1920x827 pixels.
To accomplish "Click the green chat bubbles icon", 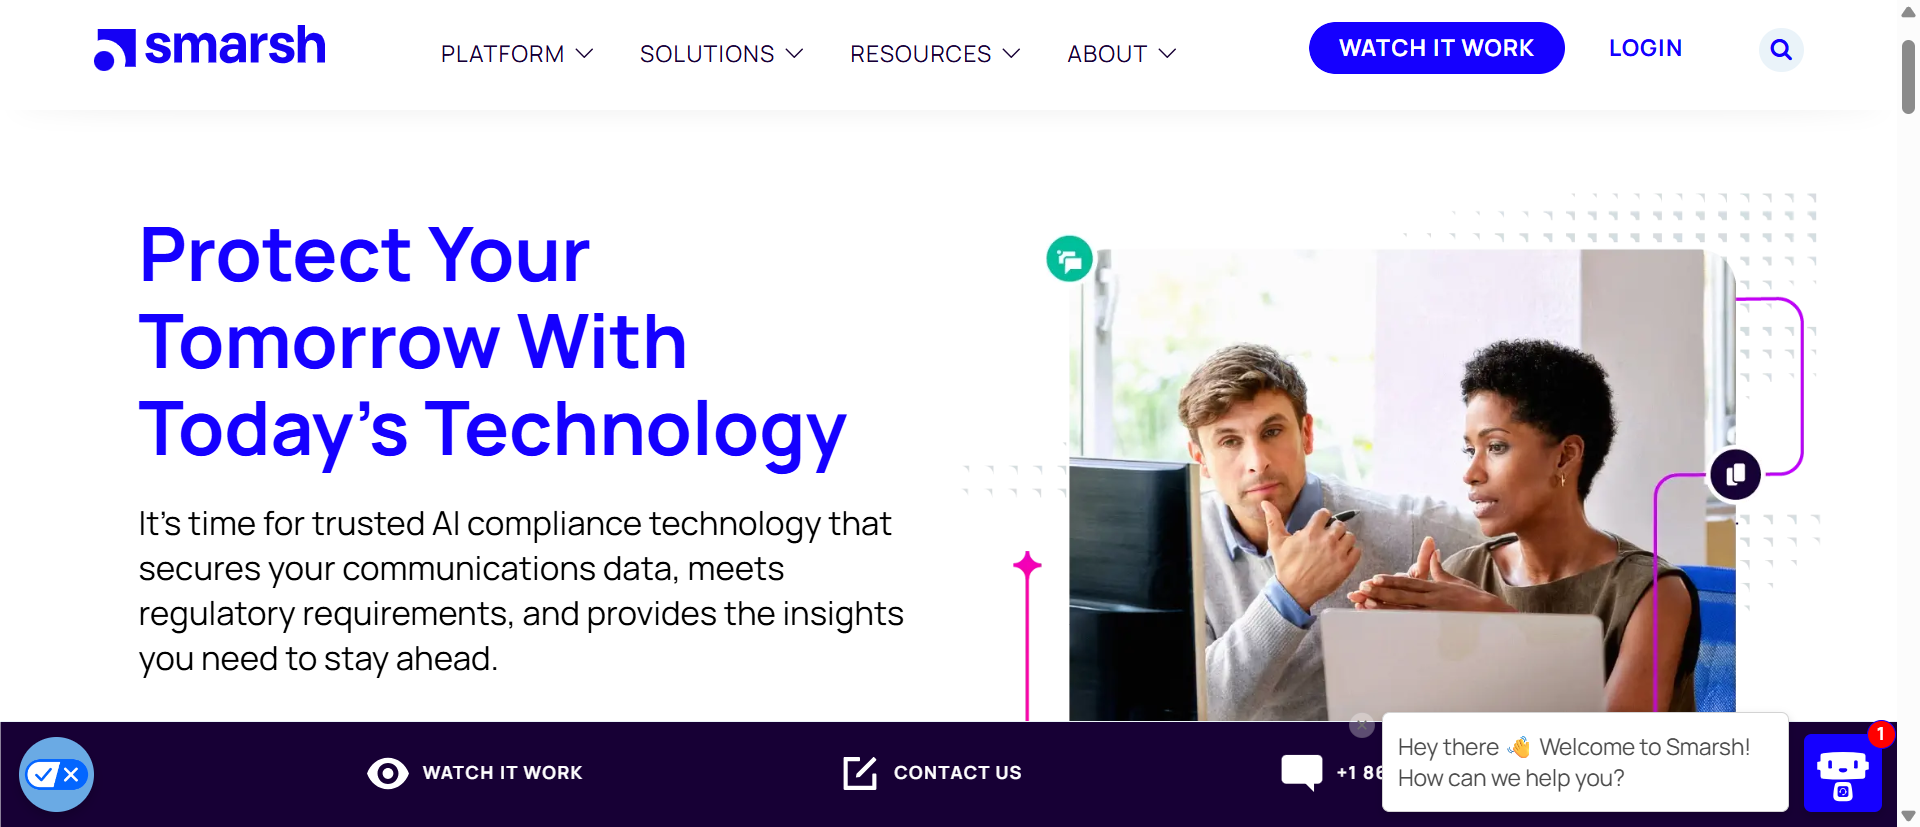I will (1069, 259).
